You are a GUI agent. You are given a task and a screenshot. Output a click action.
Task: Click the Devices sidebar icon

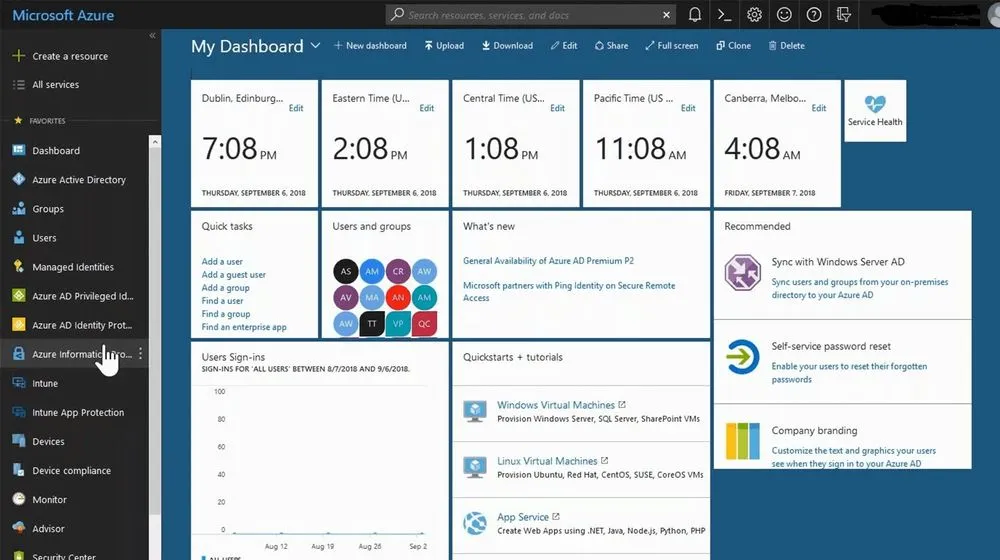[18, 441]
